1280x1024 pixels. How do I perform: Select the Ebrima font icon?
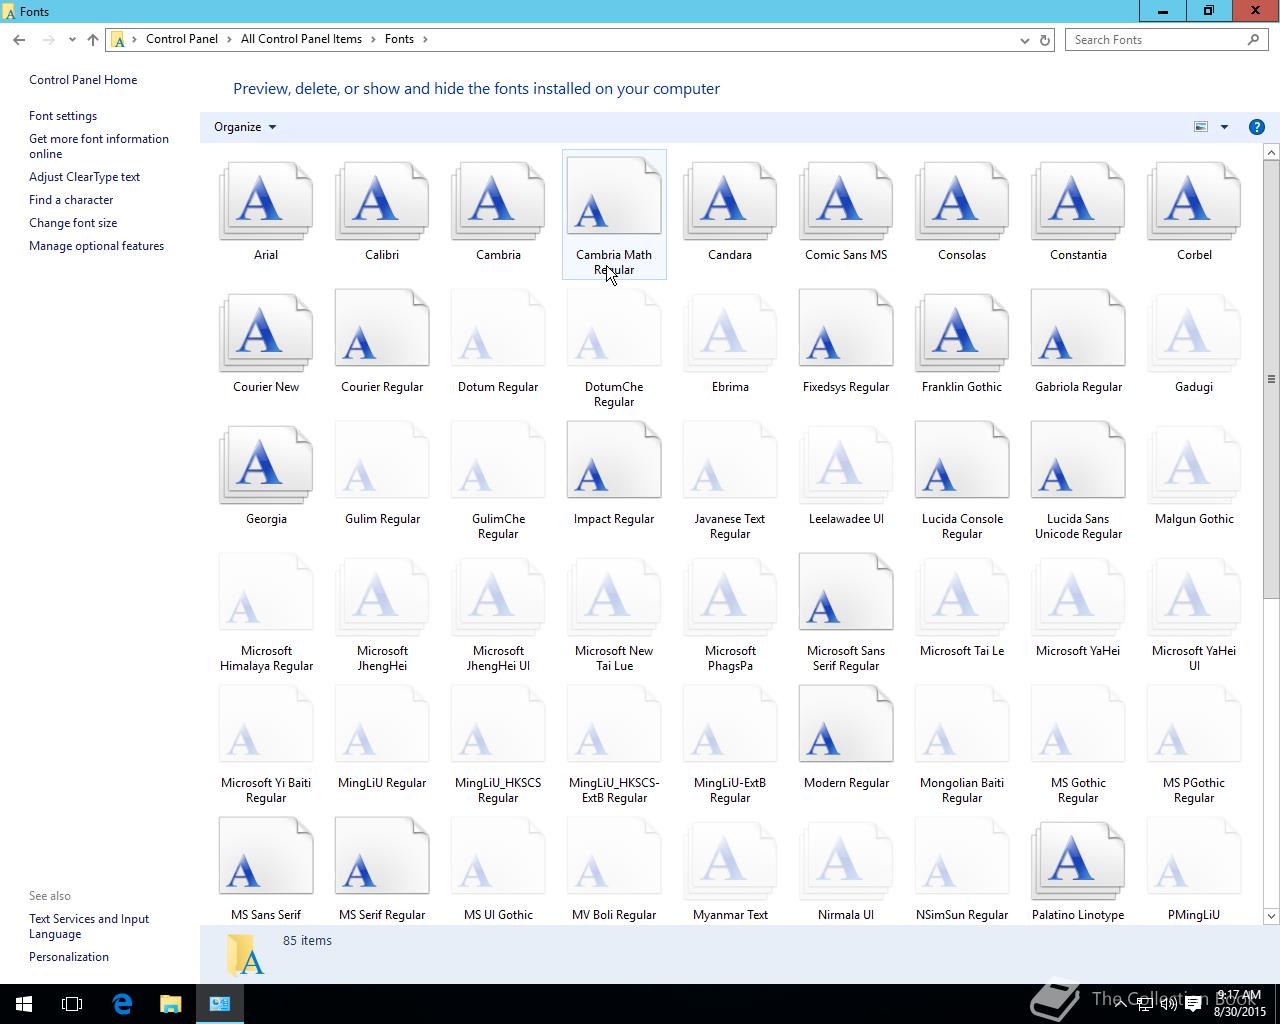[x=730, y=335]
